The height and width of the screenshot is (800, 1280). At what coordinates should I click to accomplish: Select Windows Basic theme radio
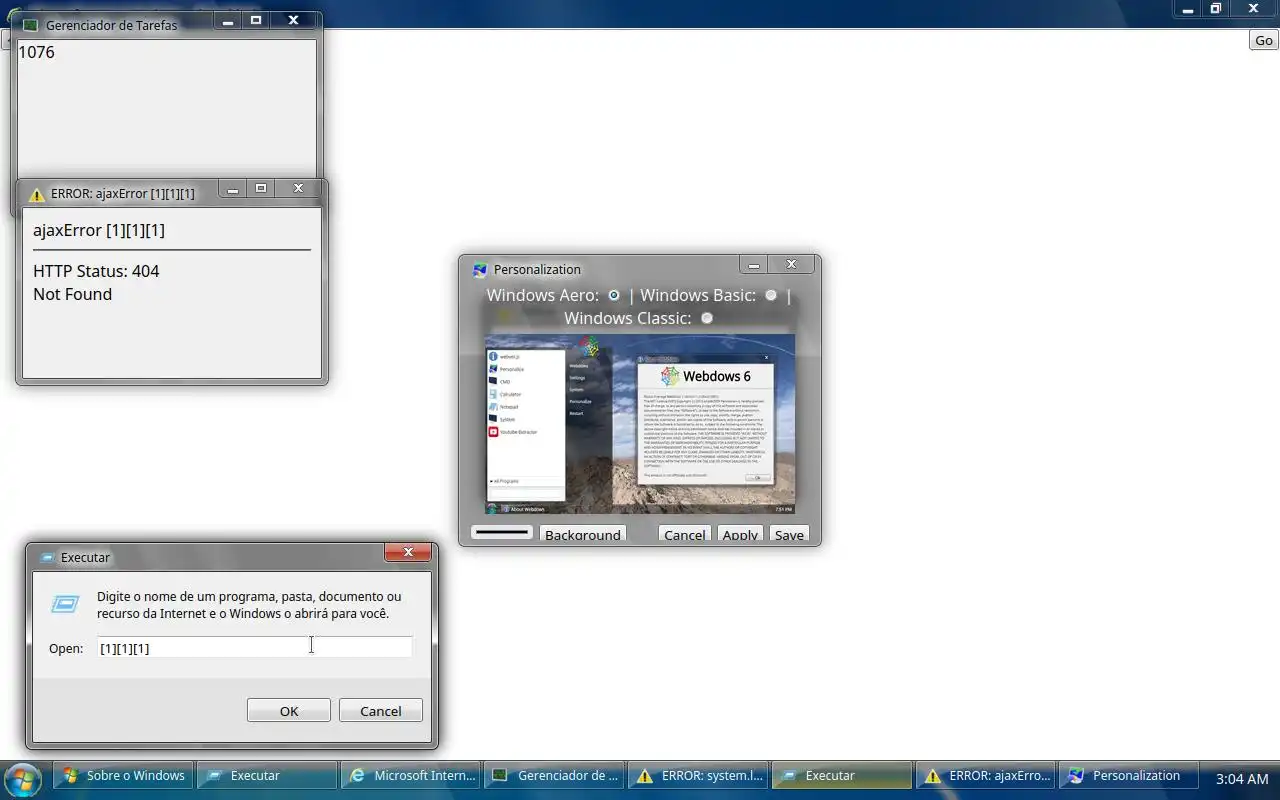(771, 295)
